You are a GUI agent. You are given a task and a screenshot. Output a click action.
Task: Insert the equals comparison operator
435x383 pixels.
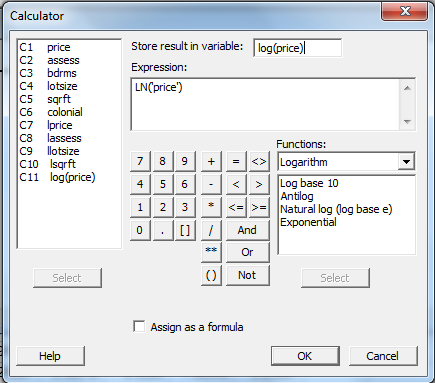pos(236,161)
